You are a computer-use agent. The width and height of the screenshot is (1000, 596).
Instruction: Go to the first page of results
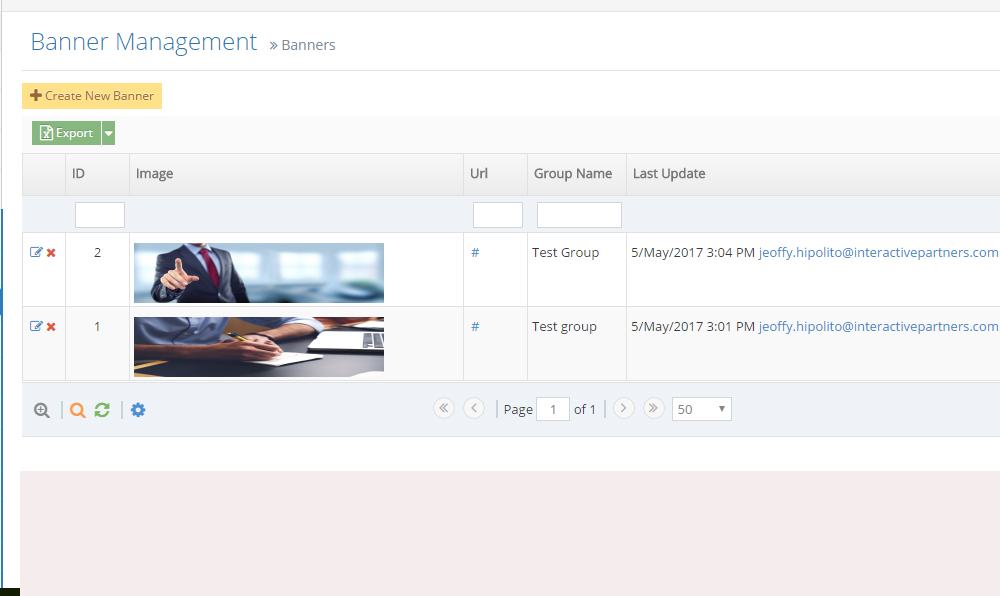tap(444, 408)
